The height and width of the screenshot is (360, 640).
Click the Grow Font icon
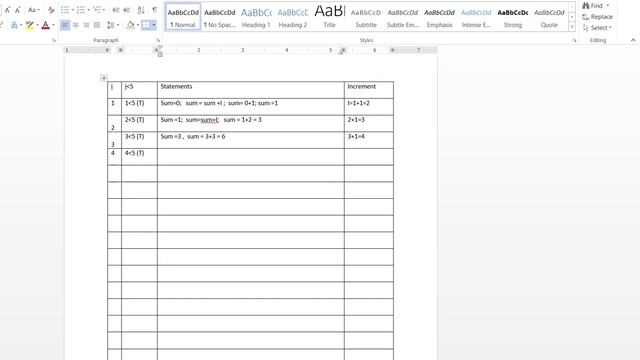7,10
